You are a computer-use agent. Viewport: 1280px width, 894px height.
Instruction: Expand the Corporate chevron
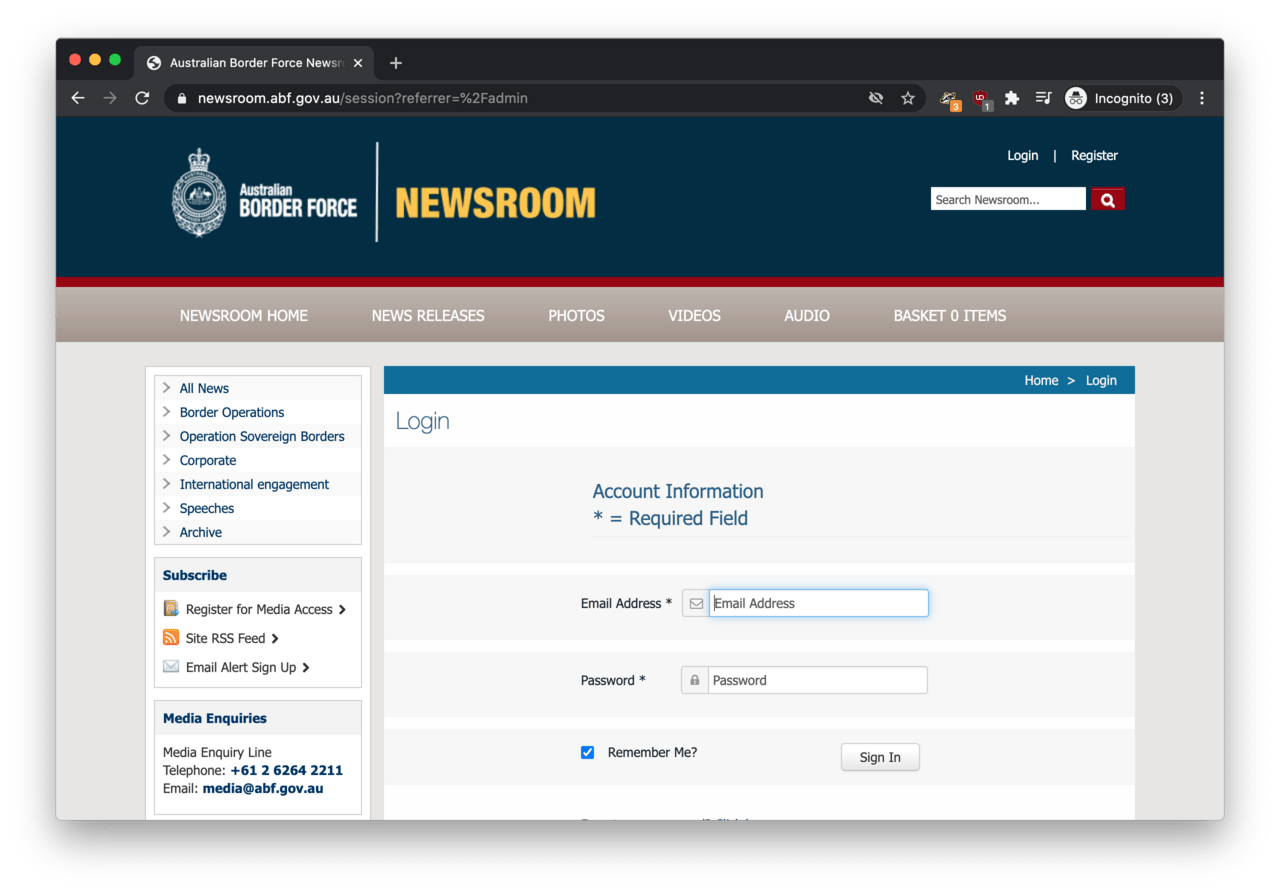(166, 460)
